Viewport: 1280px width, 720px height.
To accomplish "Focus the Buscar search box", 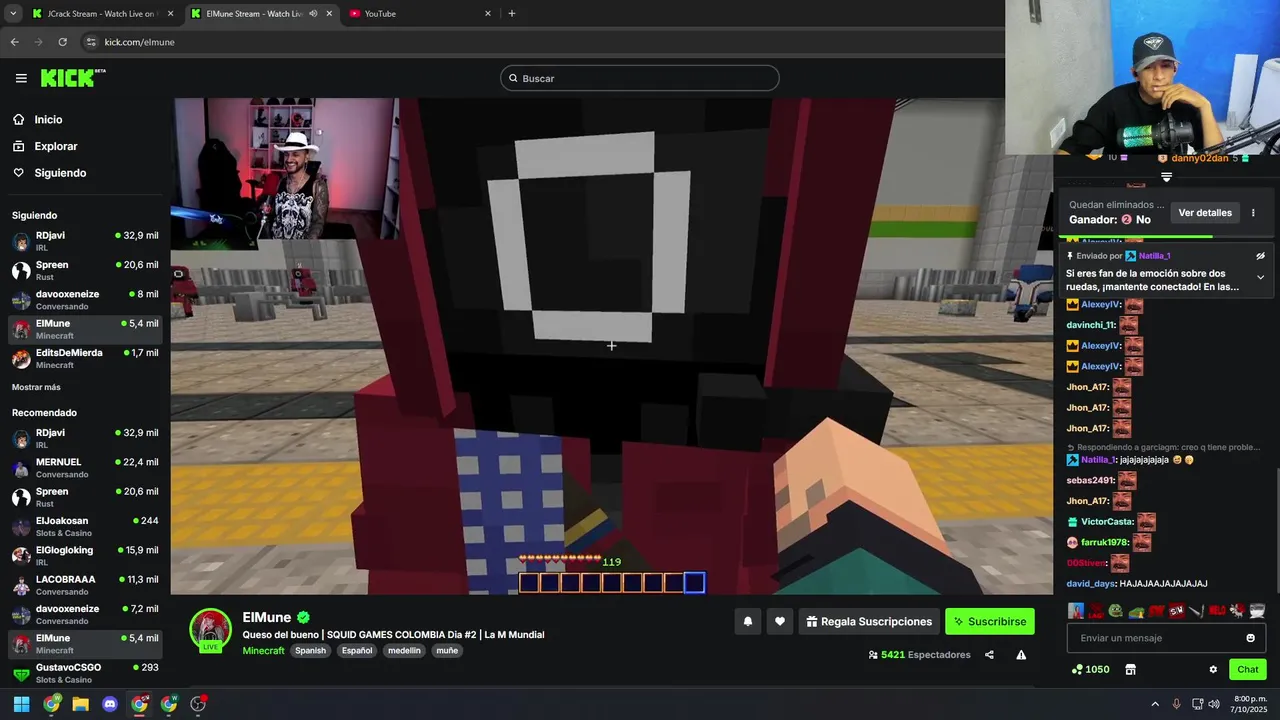I will click(x=640, y=78).
